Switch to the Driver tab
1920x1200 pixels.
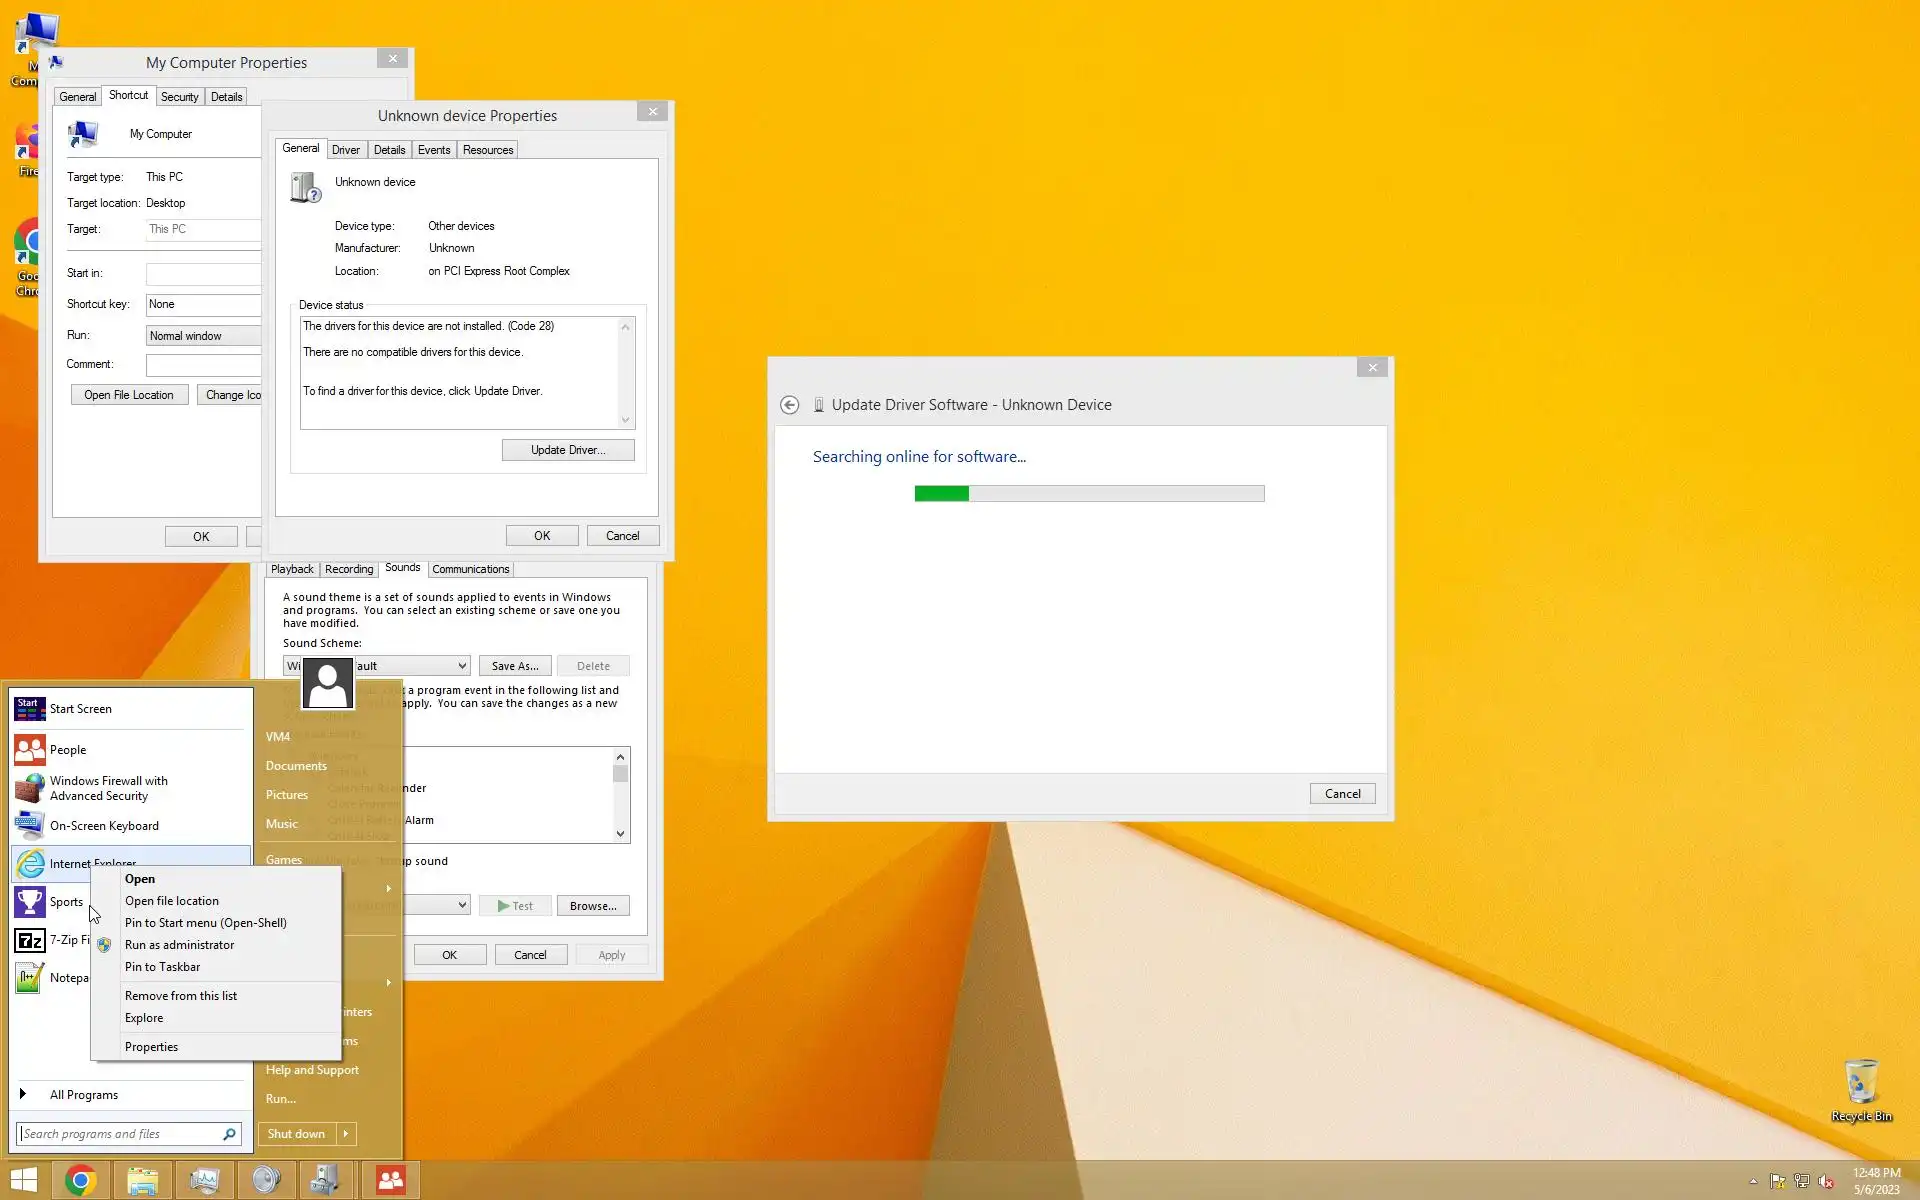tap(346, 150)
